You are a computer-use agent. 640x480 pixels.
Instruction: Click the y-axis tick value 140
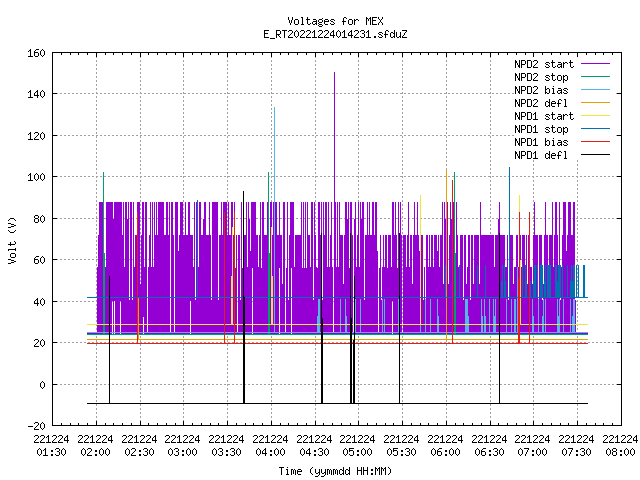pos(36,94)
